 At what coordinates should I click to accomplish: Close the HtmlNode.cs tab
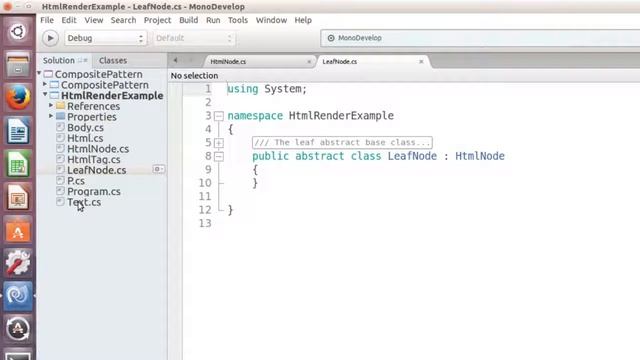point(309,62)
